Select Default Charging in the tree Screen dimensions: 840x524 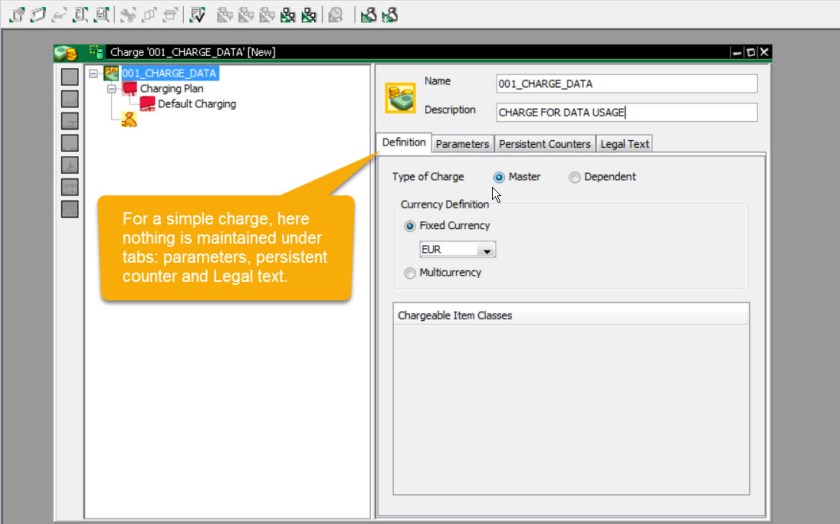[x=196, y=104]
